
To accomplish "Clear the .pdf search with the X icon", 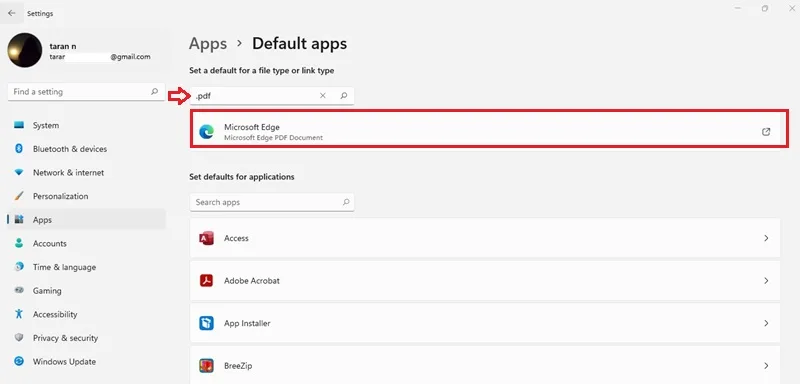I will pyautogui.click(x=322, y=95).
